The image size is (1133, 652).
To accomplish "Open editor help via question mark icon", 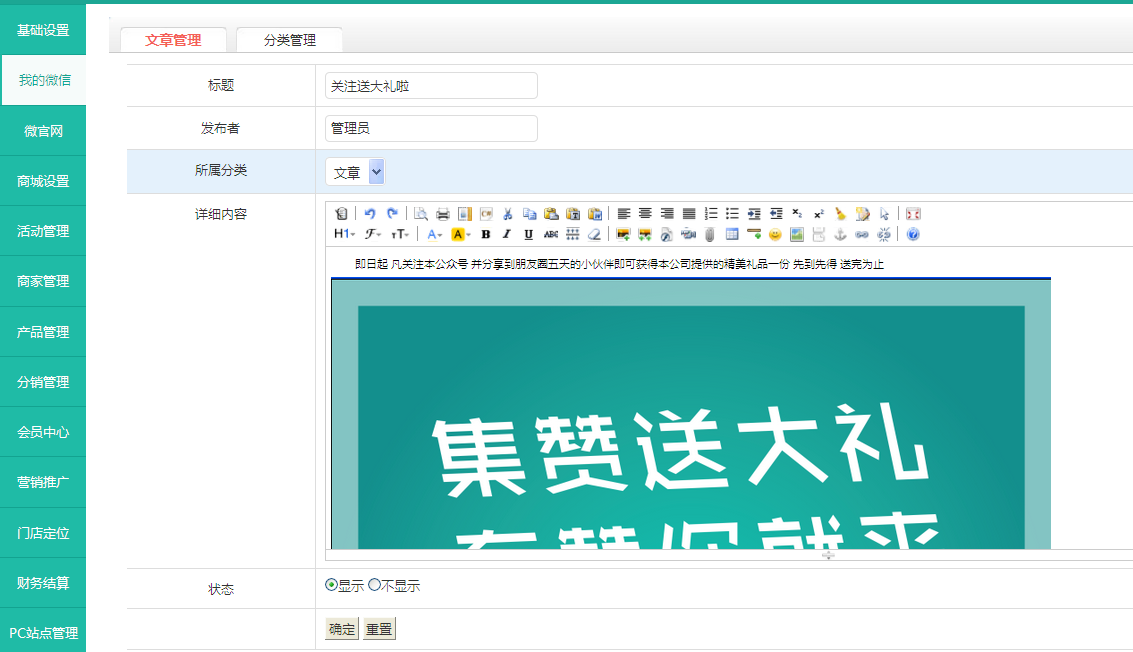I will (912, 234).
